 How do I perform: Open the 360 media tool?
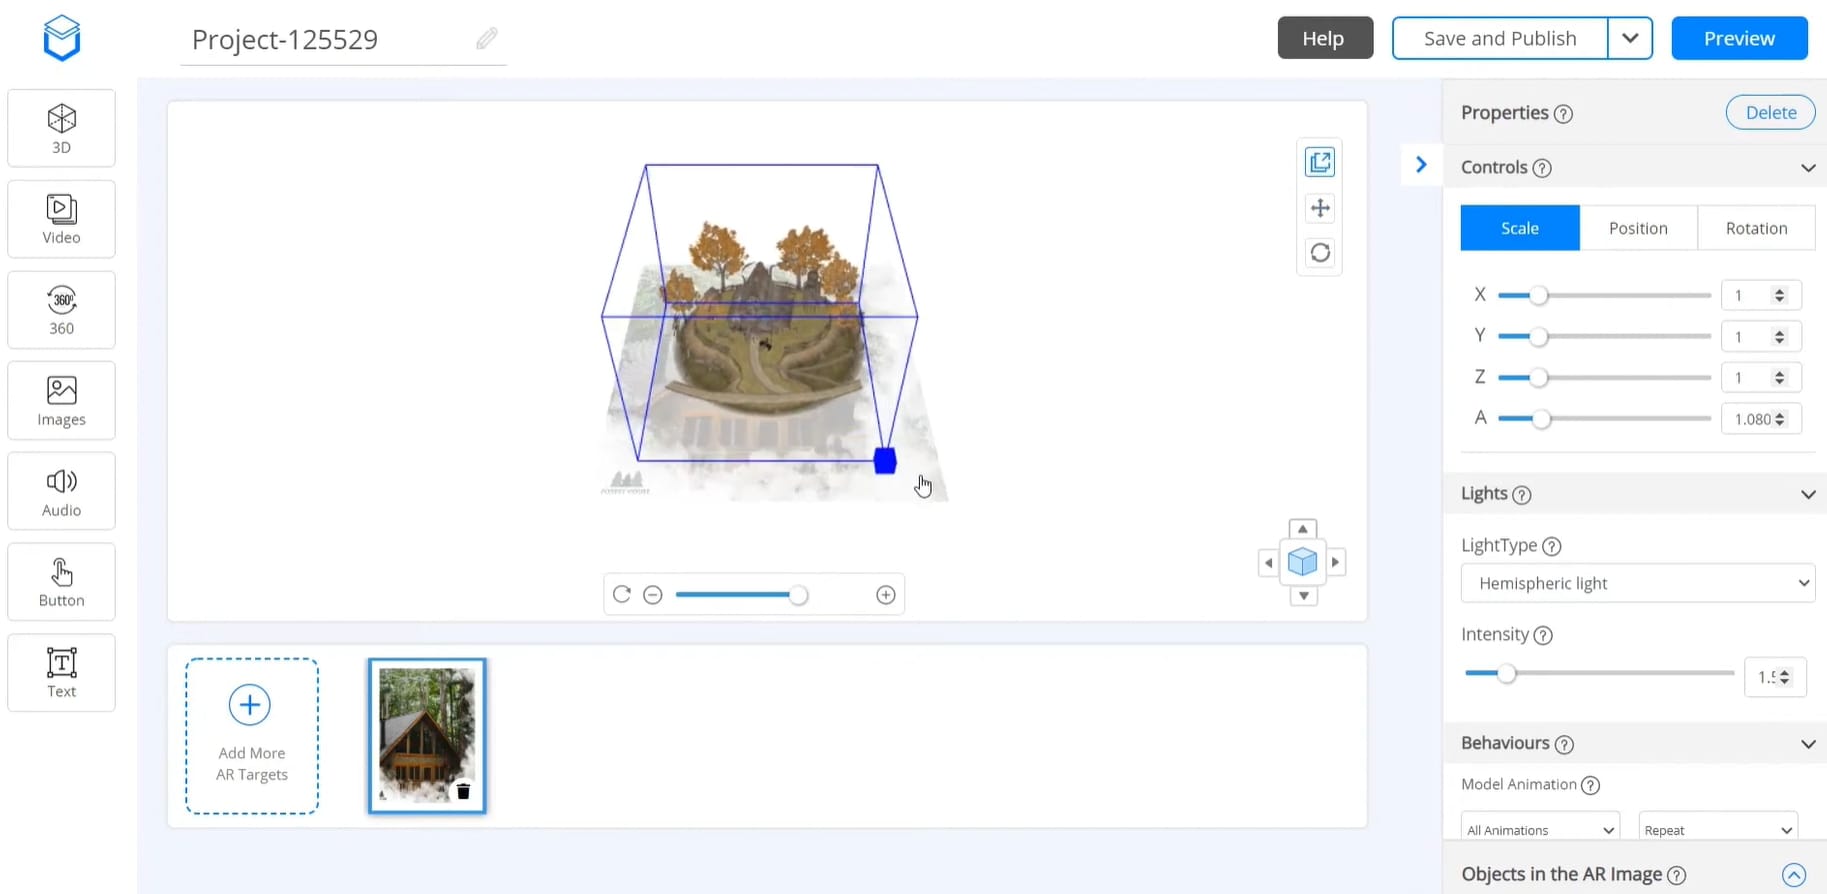[61, 310]
